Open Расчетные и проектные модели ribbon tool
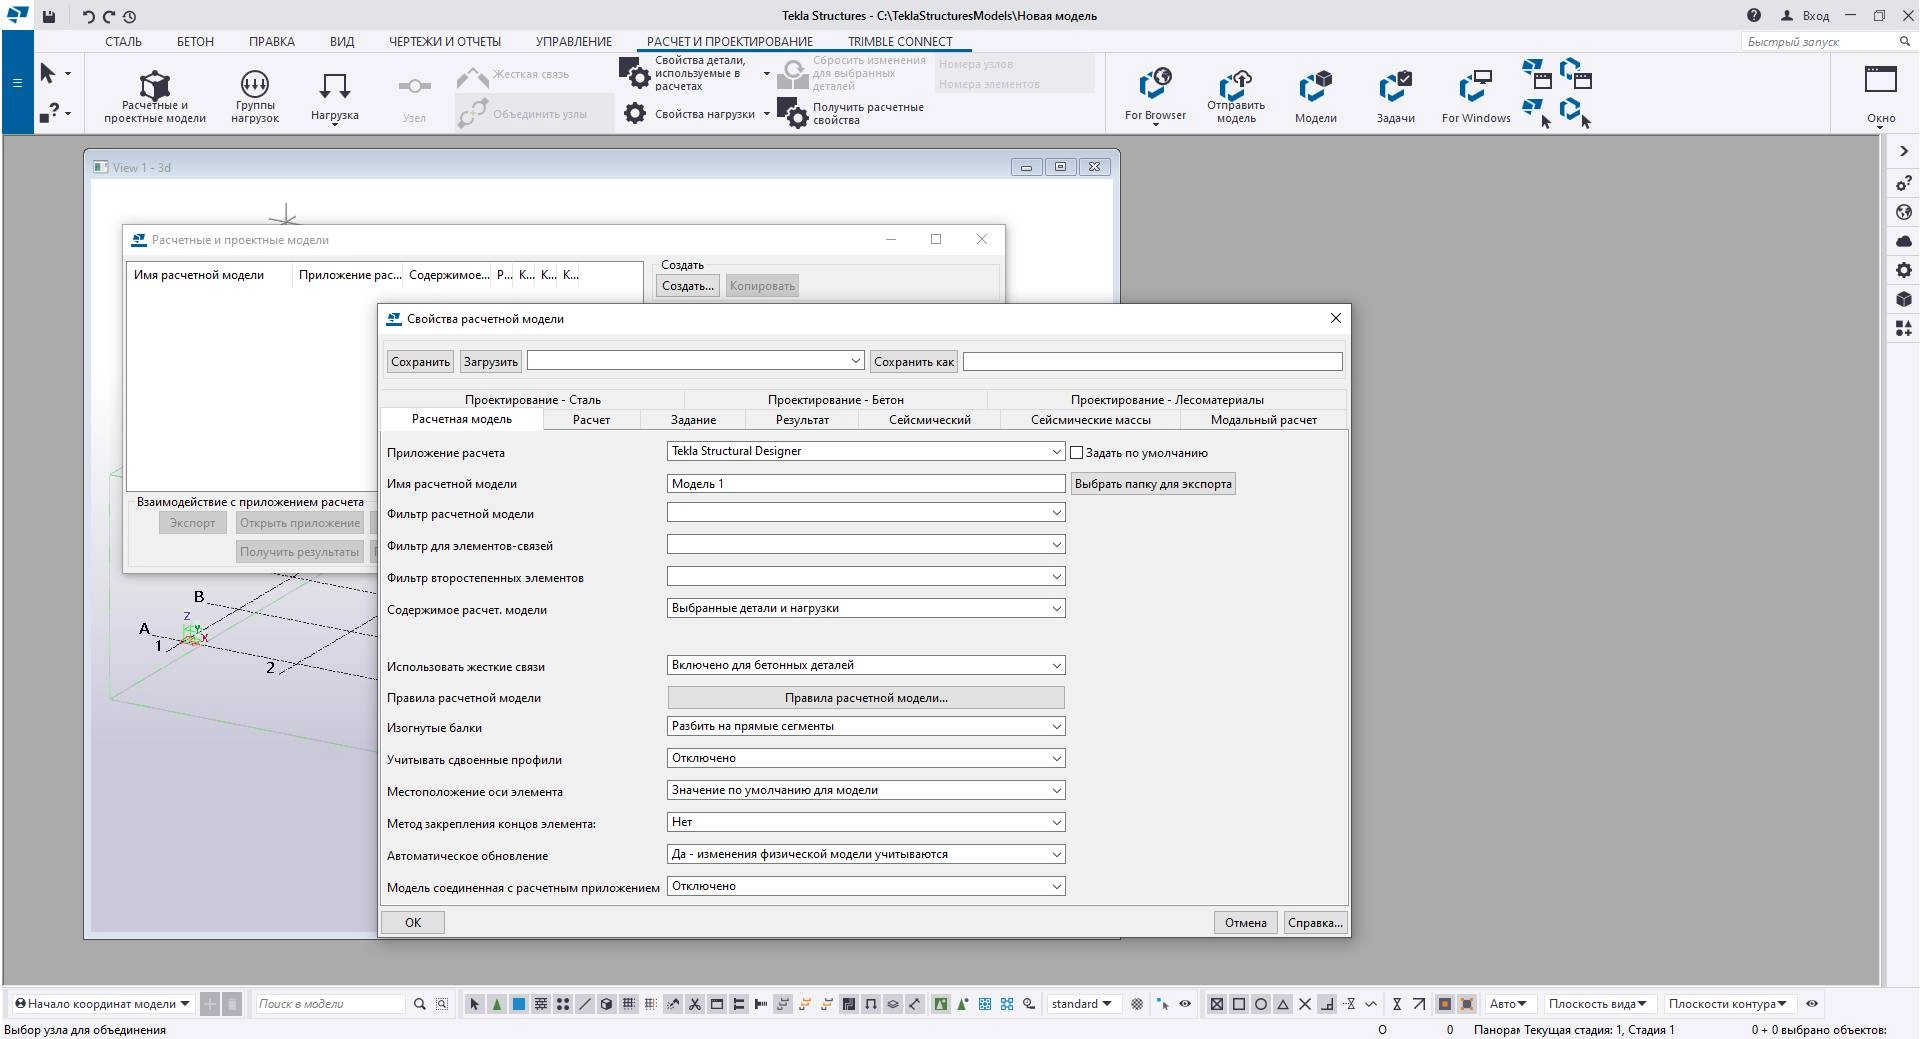 pos(154,97)
